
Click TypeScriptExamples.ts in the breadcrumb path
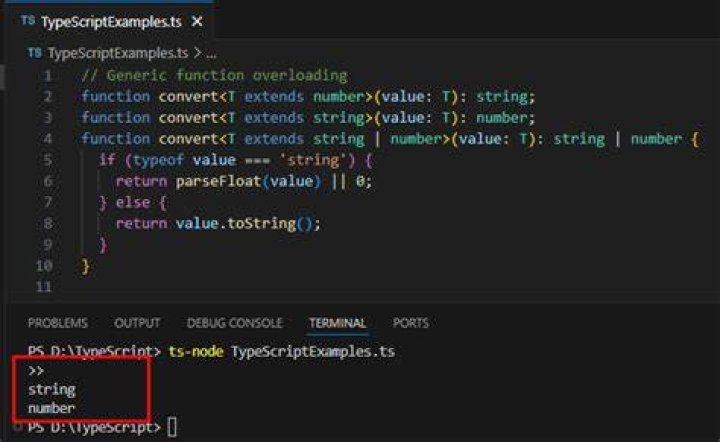118,53
